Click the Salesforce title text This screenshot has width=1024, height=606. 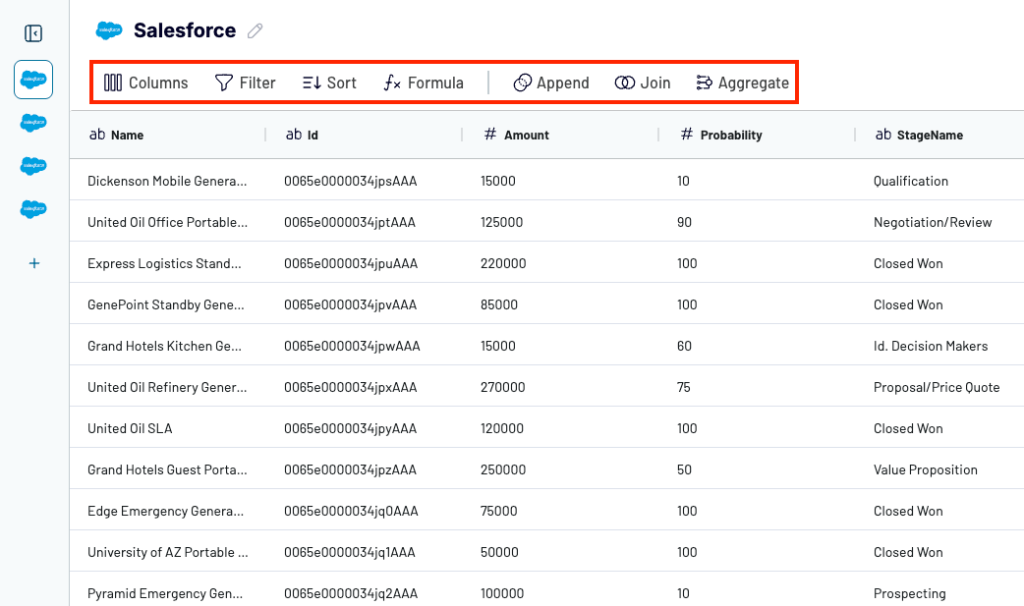point(185,30)
